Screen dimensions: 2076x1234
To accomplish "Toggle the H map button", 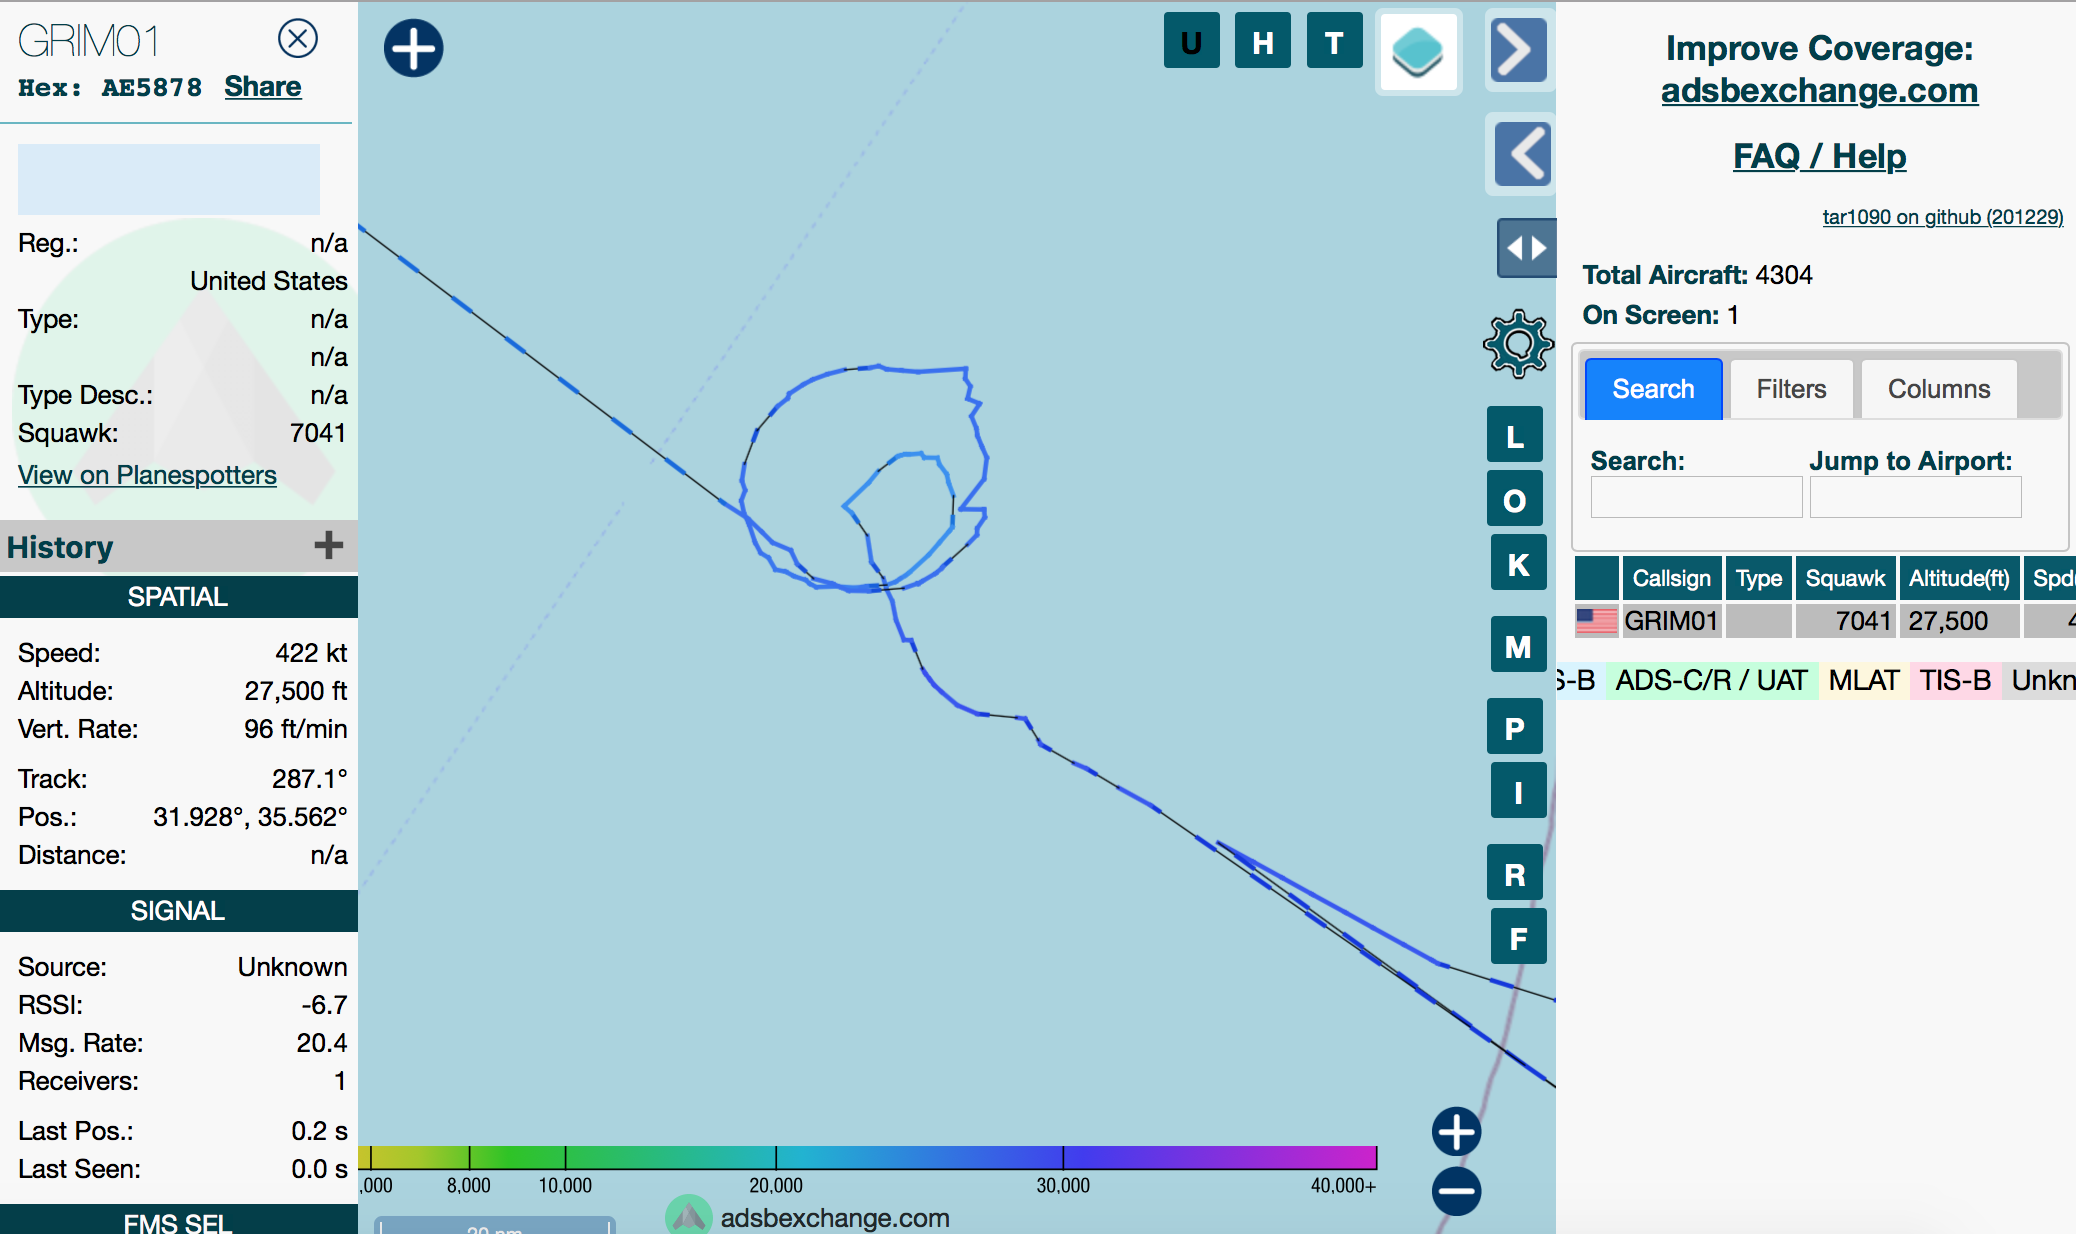I will [x=1263, y=42].
